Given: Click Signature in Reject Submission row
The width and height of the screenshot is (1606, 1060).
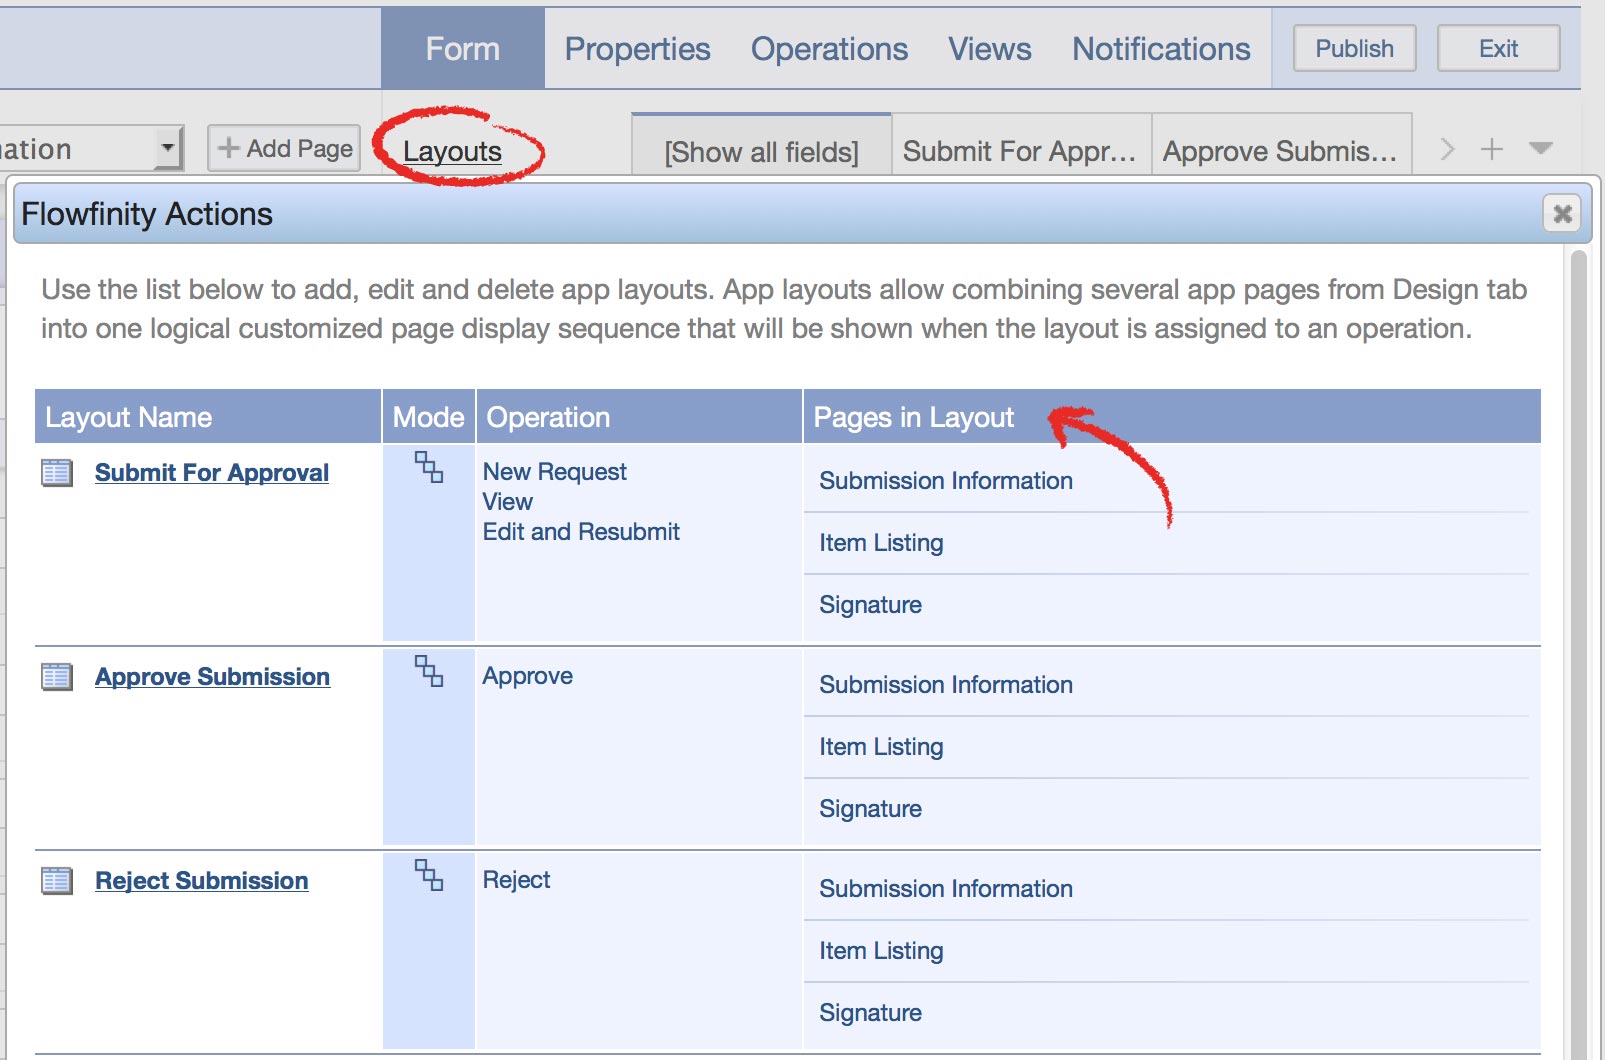Looking at the screenshot, I should point(871,1013).
